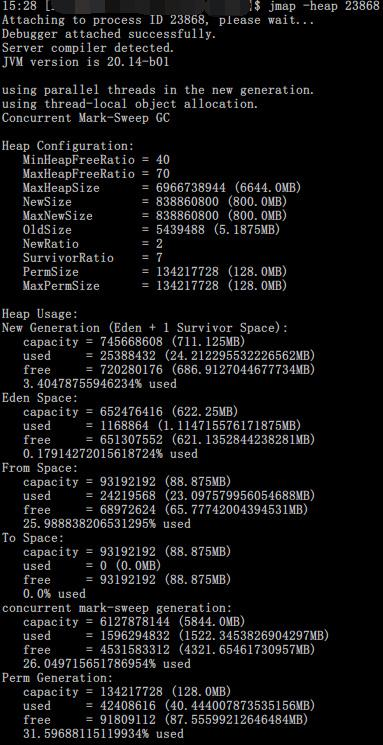This screenshot has height=745, width=383.
Task: Select the 0.0% used line
Action: 54,594
